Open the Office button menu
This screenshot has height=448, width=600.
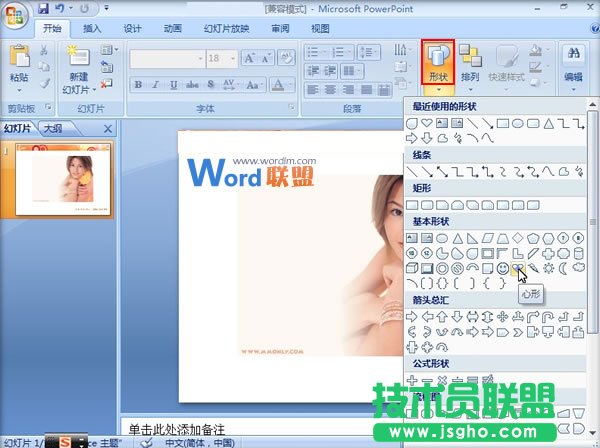15,16
